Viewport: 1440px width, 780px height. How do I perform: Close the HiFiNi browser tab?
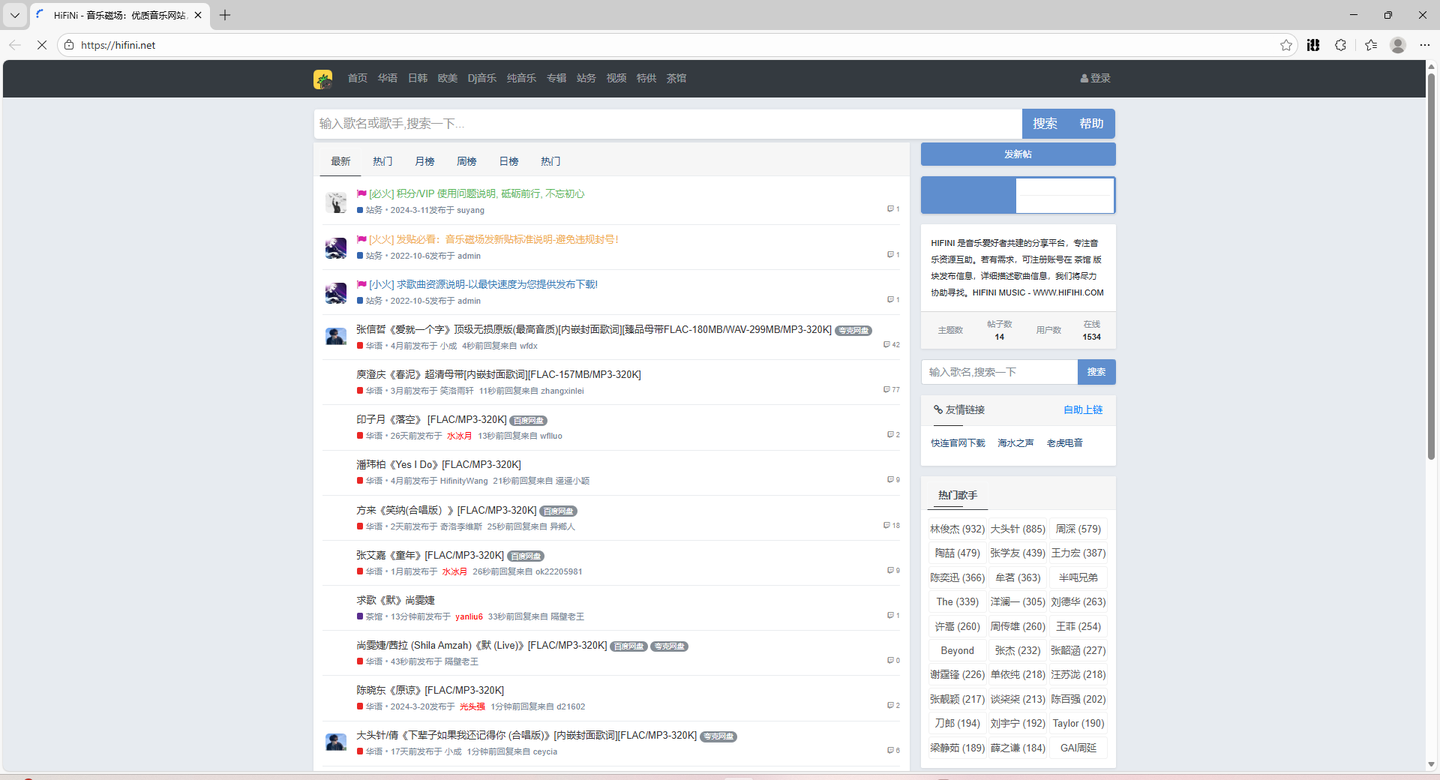point(196,15)
